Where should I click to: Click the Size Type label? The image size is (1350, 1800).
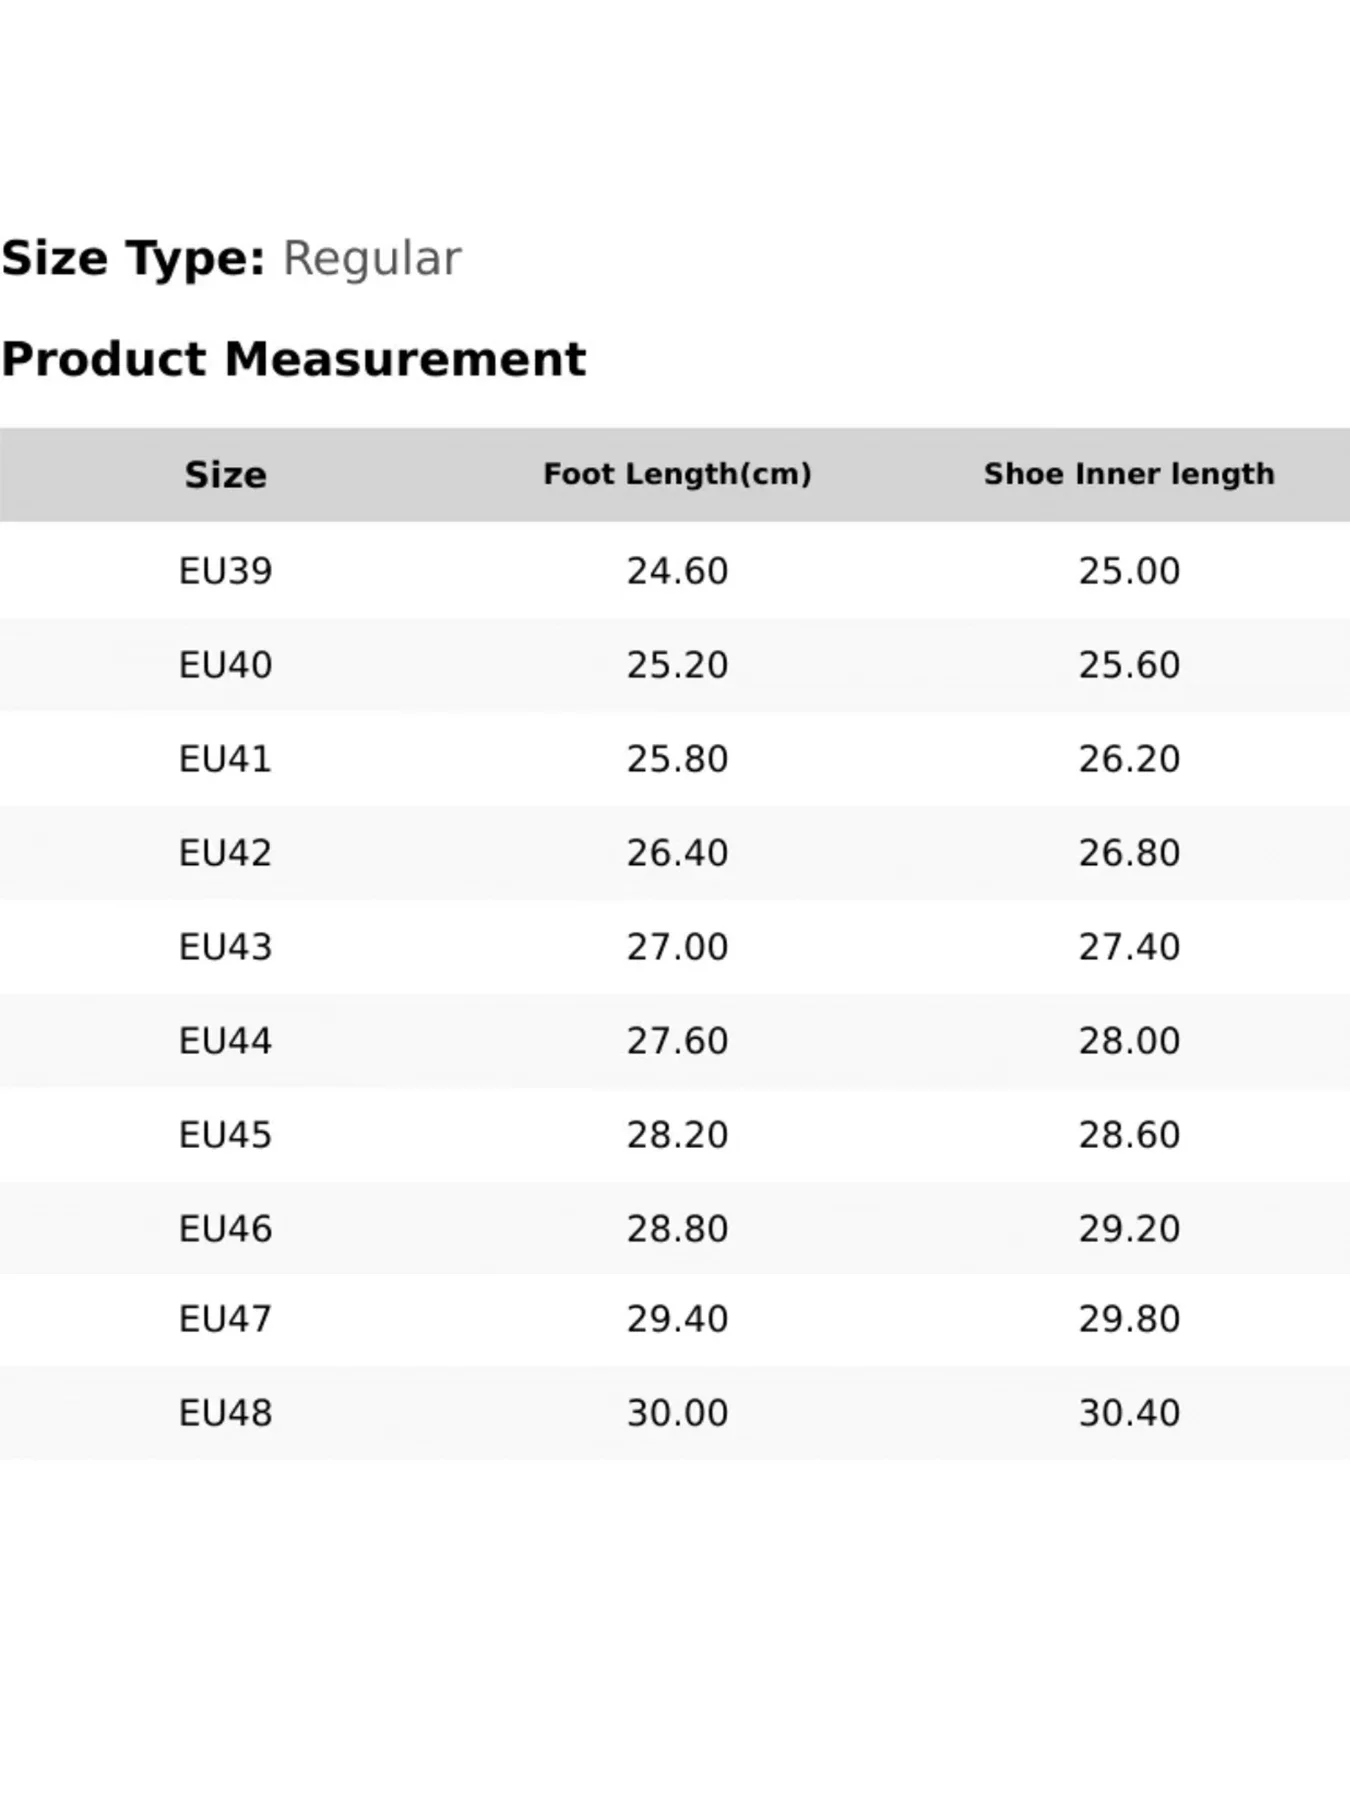click(x=133, y=259)
